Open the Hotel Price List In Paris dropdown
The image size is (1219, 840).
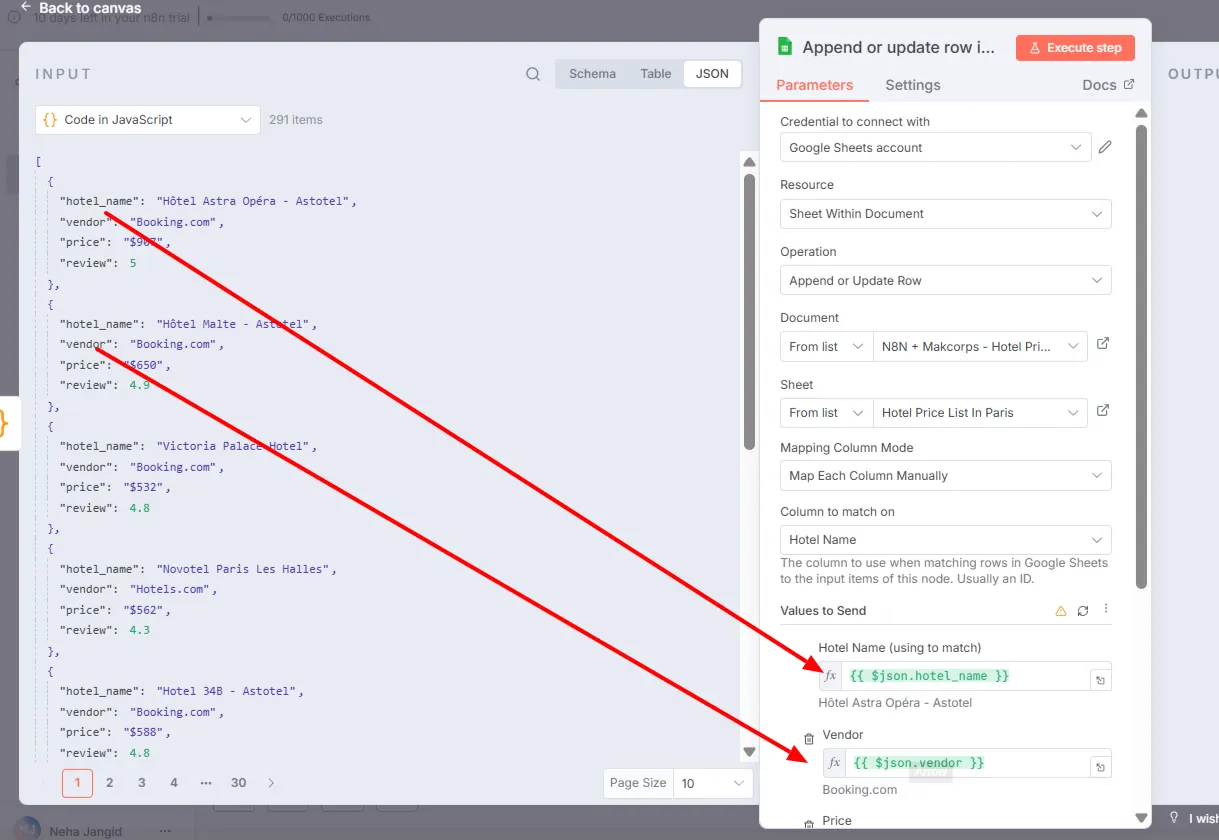pos(980,413)
